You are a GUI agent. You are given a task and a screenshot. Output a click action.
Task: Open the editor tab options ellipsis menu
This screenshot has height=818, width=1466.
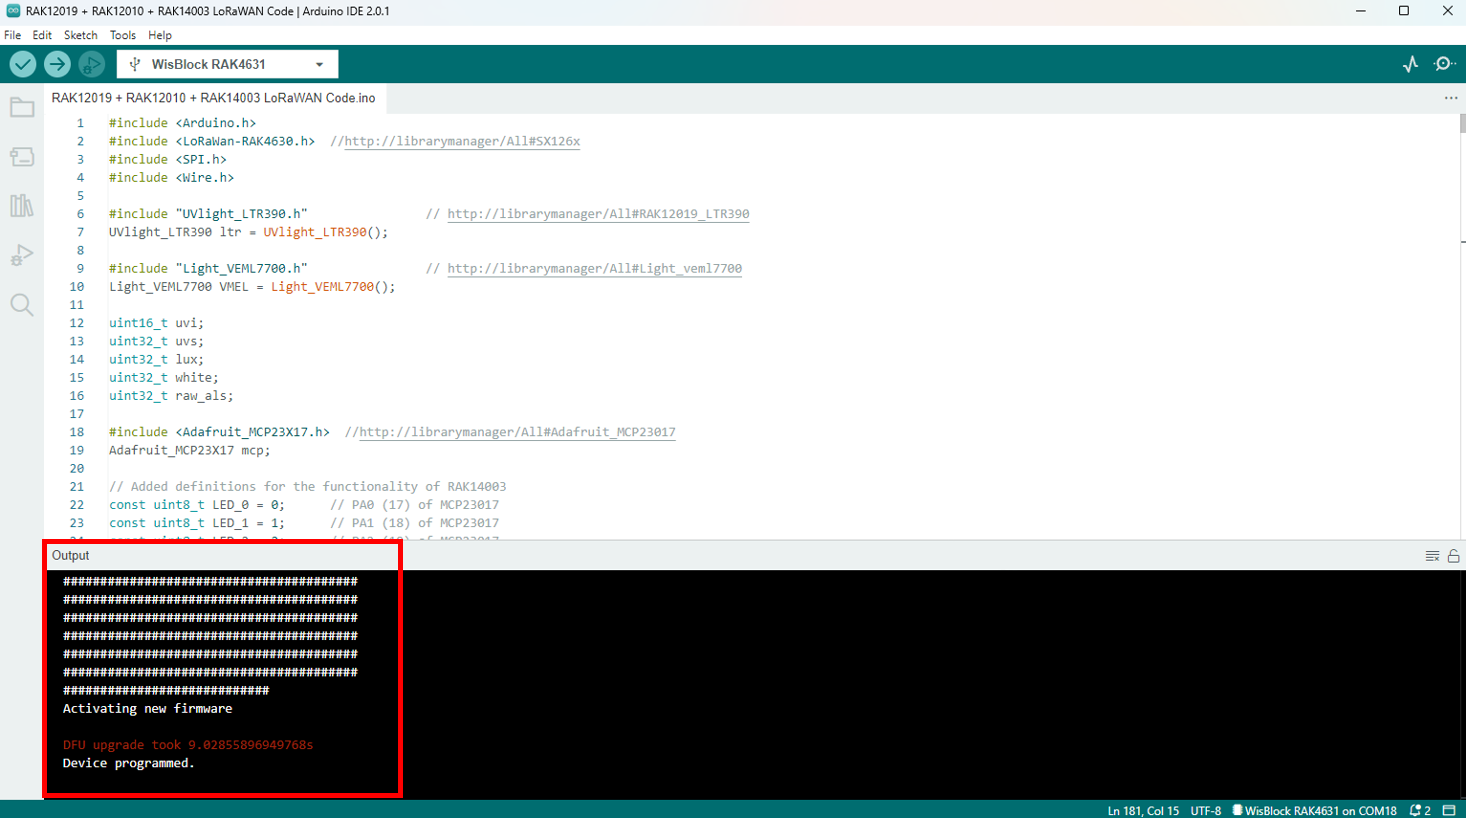[1451, 98]
